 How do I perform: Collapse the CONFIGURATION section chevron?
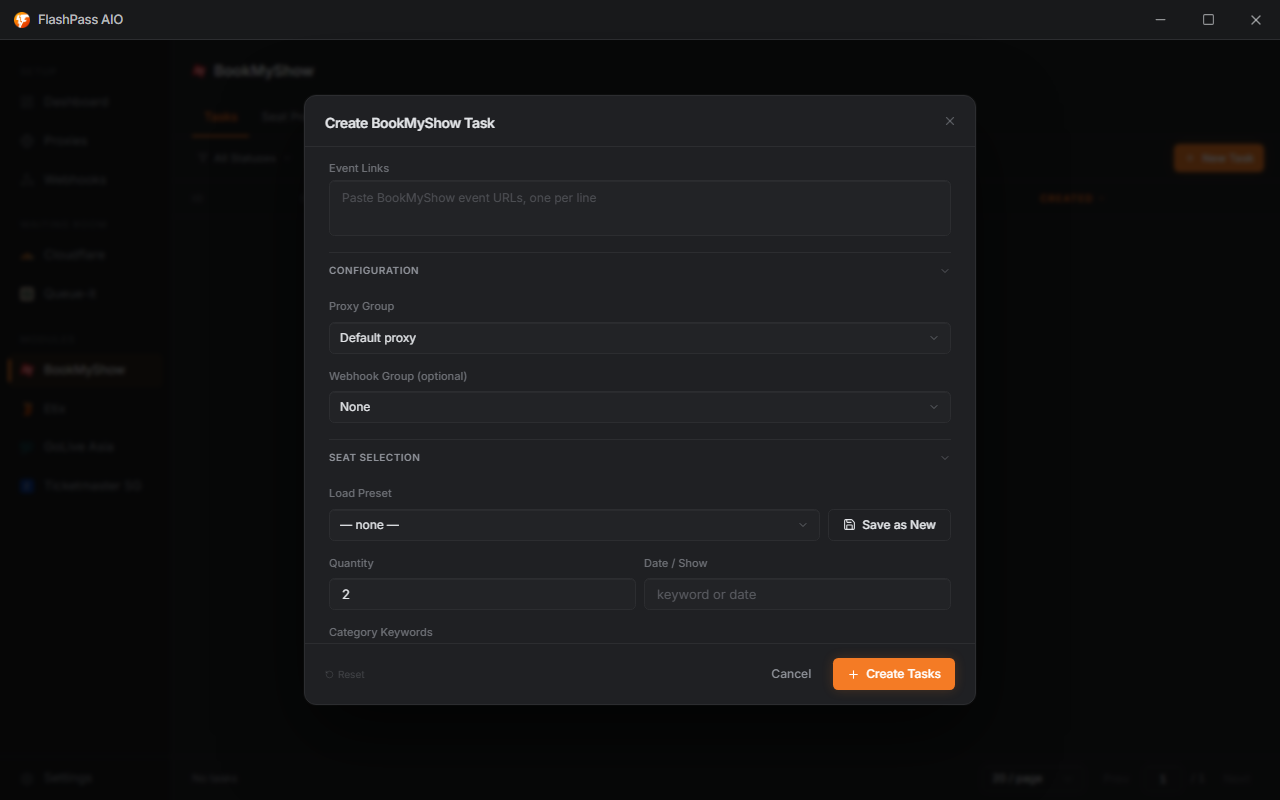tap(945, 271)
